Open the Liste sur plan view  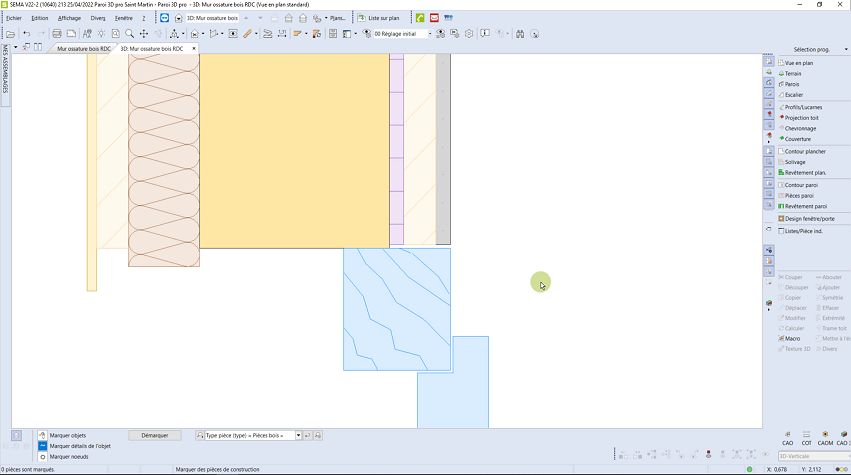pyautogui.click(x=377, y=18)
